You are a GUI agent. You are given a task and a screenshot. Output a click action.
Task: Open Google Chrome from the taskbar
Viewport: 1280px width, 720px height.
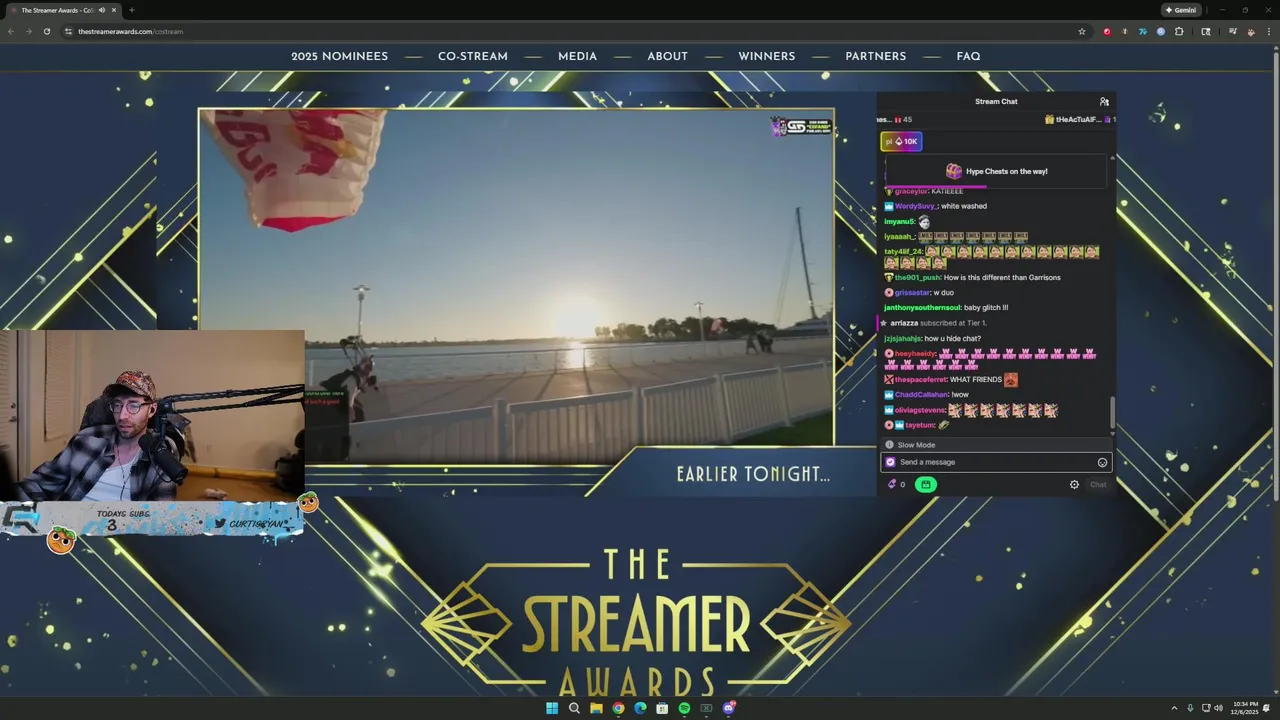coord(618,708)
